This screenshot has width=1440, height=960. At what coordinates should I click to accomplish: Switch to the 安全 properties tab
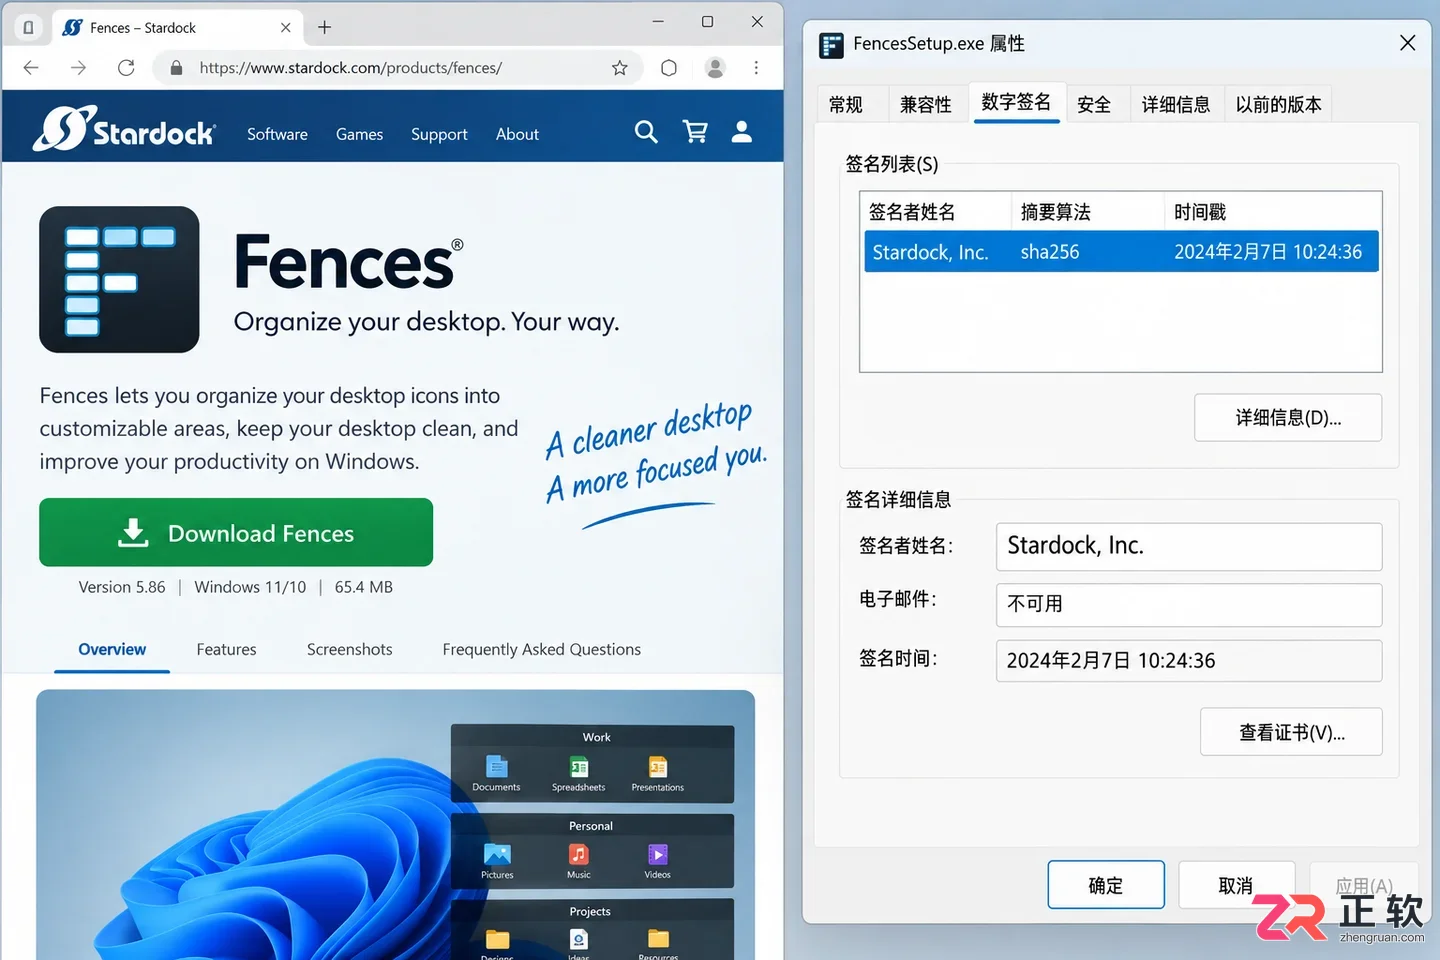(1094, 105)
